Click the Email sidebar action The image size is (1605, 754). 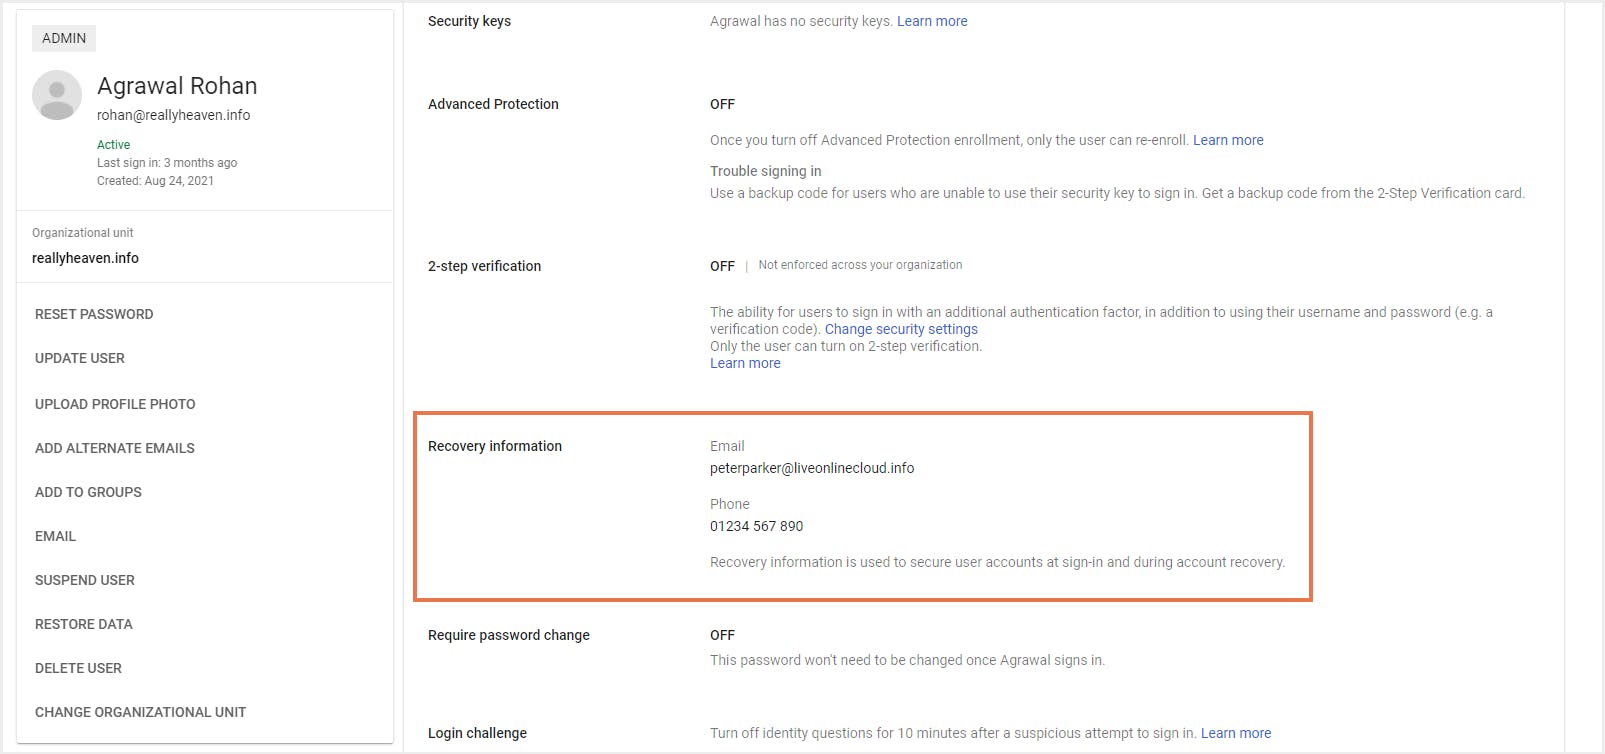[x=55, y=536]
